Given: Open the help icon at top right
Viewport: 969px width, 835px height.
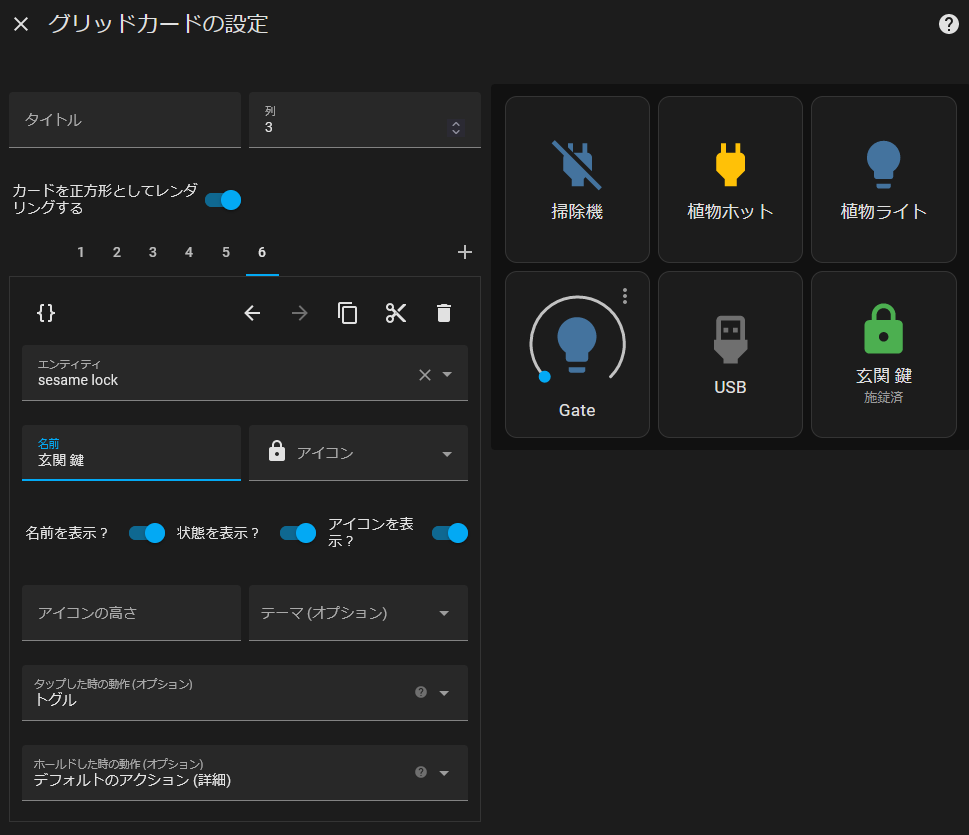Looking at the screenshot, I should click(949, 24).
